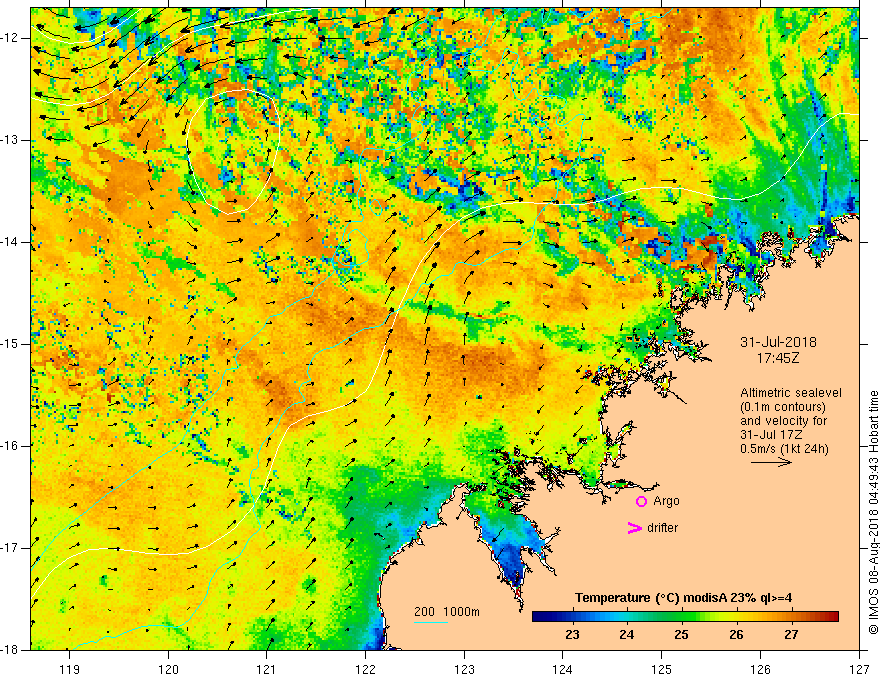Click the 125 longitude axis label

tap(661, 669)
